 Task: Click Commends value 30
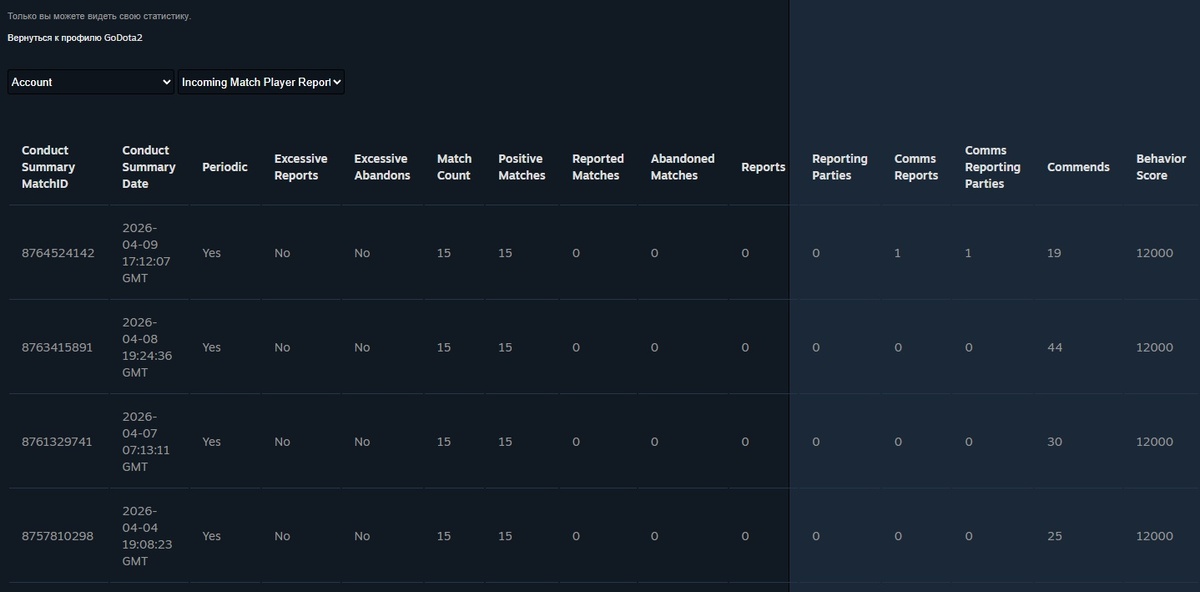click(x=1055, y=442)
